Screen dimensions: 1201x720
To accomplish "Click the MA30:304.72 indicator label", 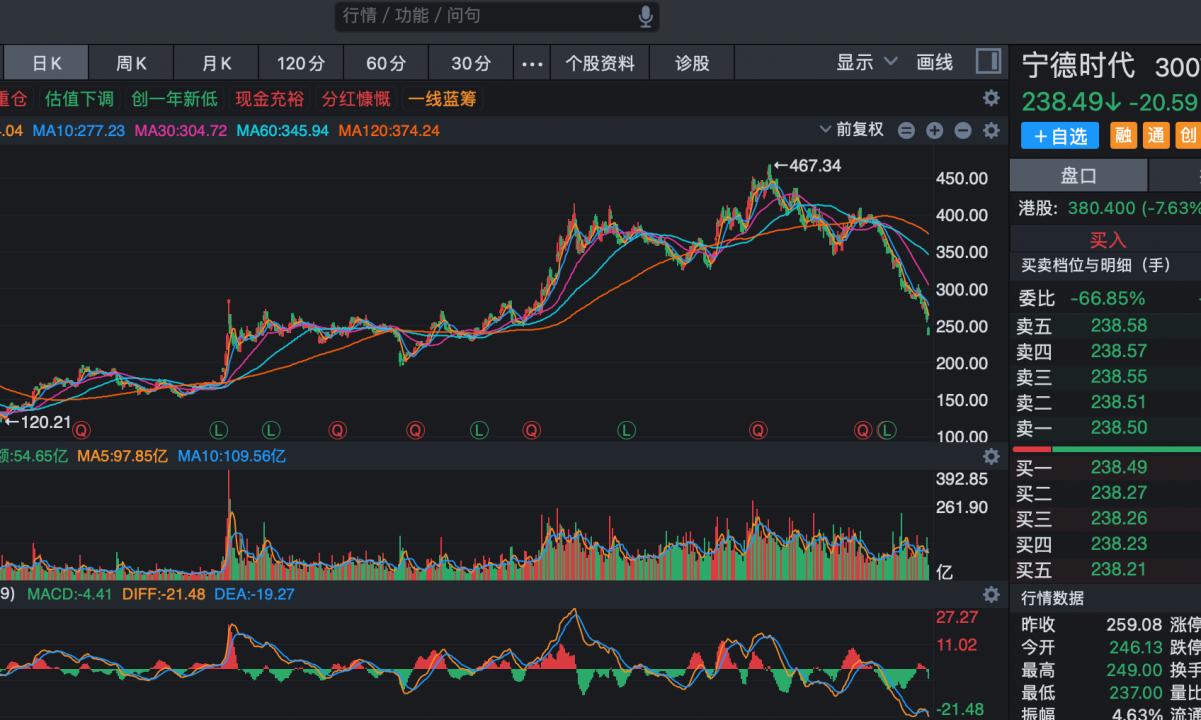I will coord(181,131).
